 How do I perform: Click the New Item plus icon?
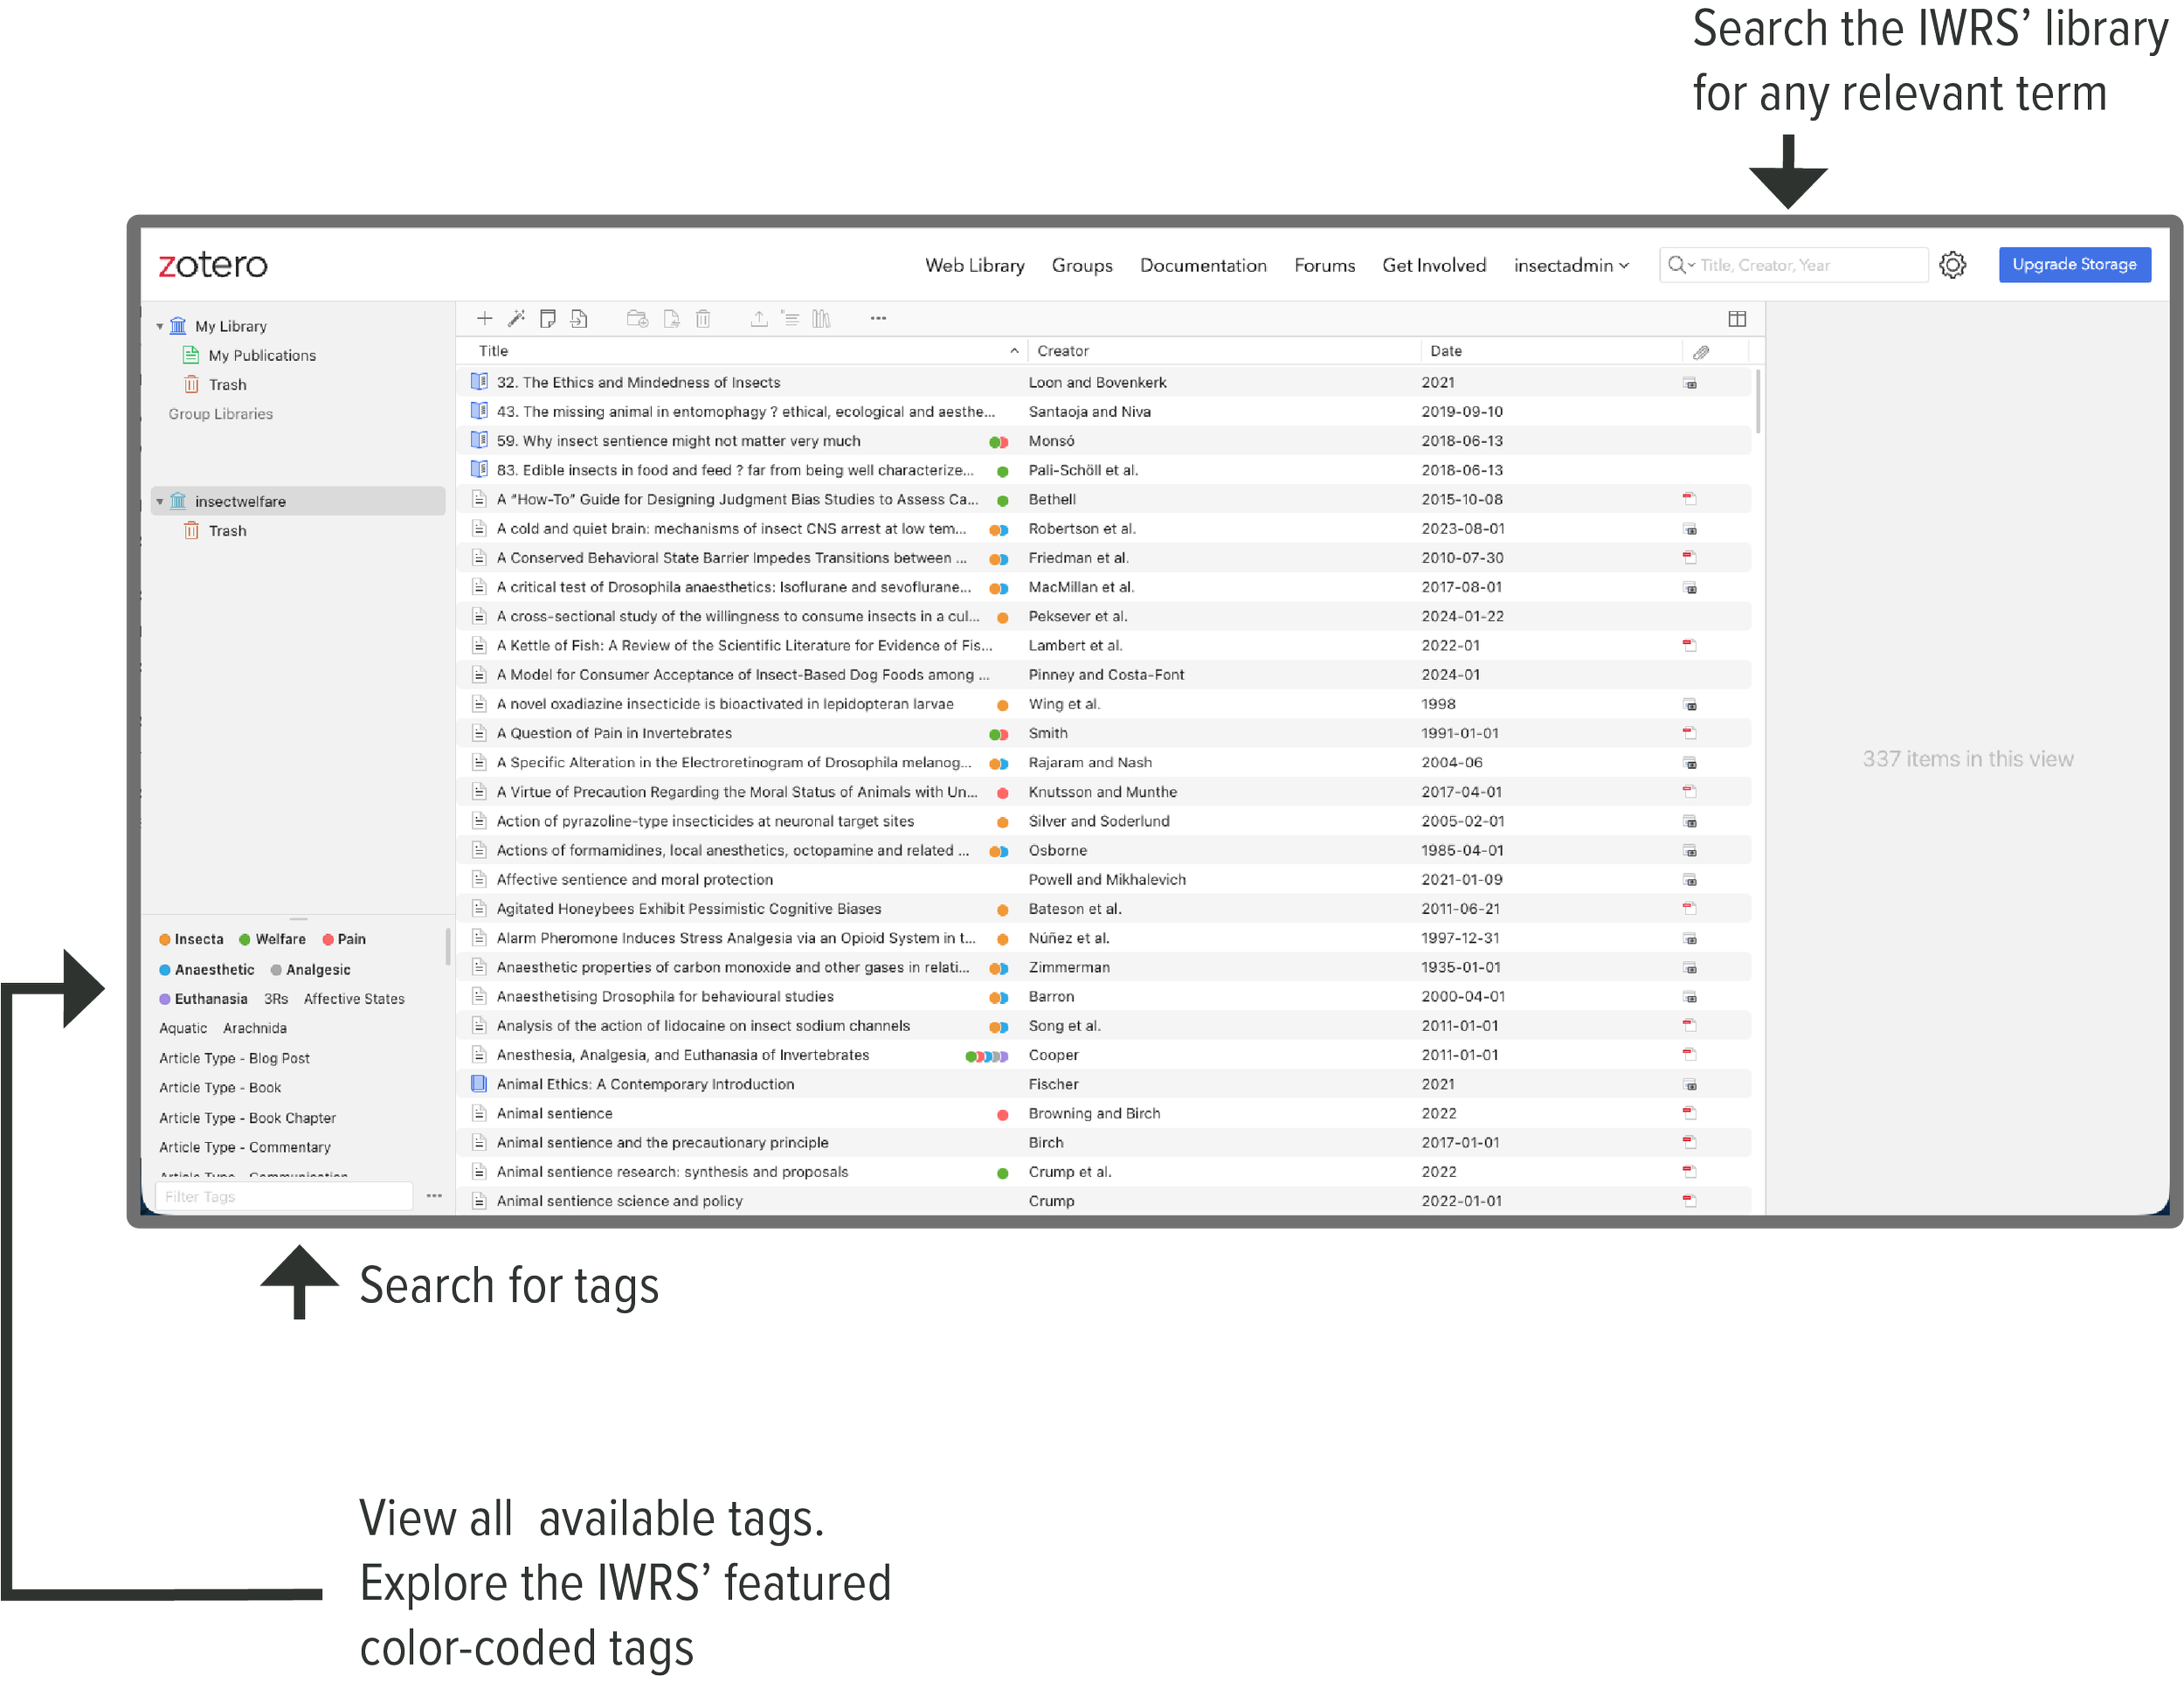[485, 319]
